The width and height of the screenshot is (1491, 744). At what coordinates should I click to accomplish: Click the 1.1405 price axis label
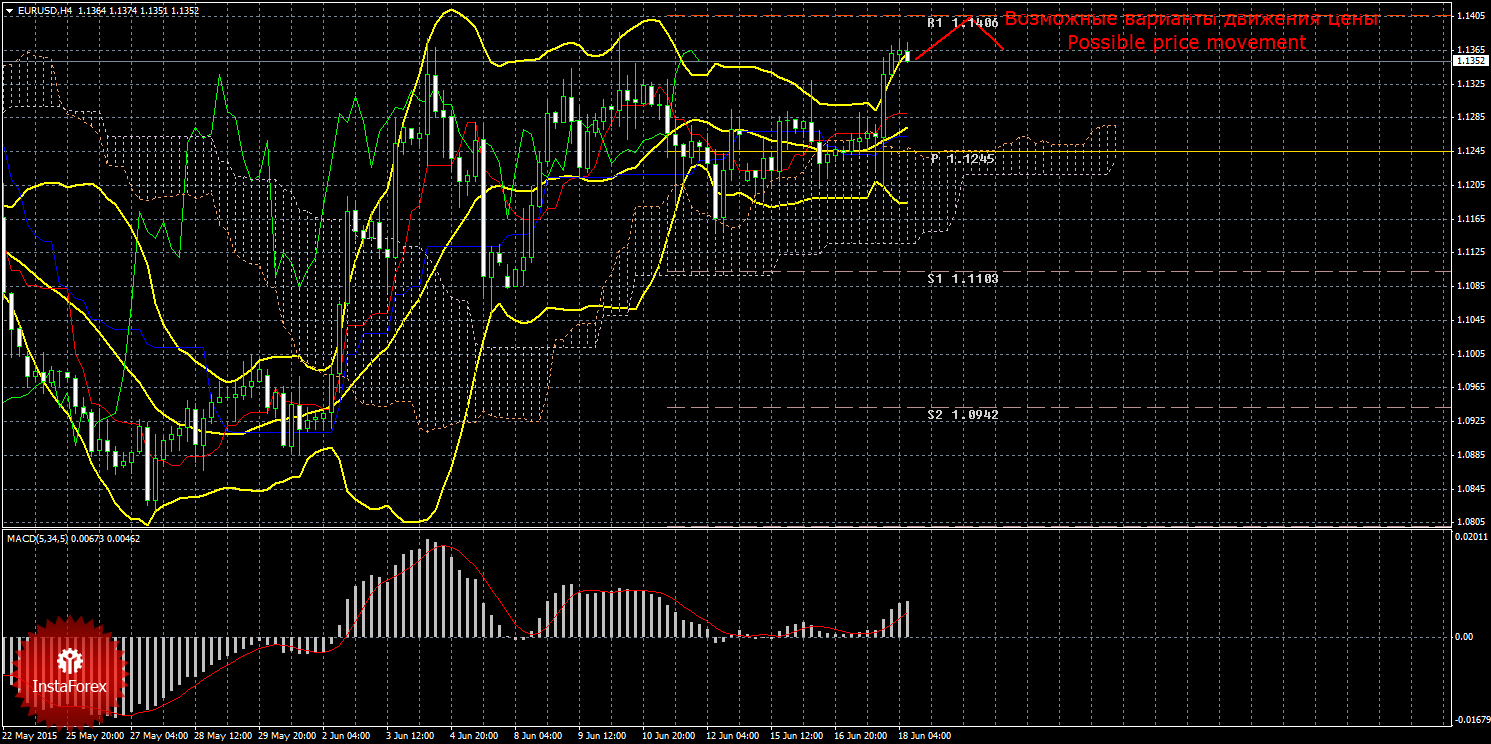click(x=1470, y=16)
